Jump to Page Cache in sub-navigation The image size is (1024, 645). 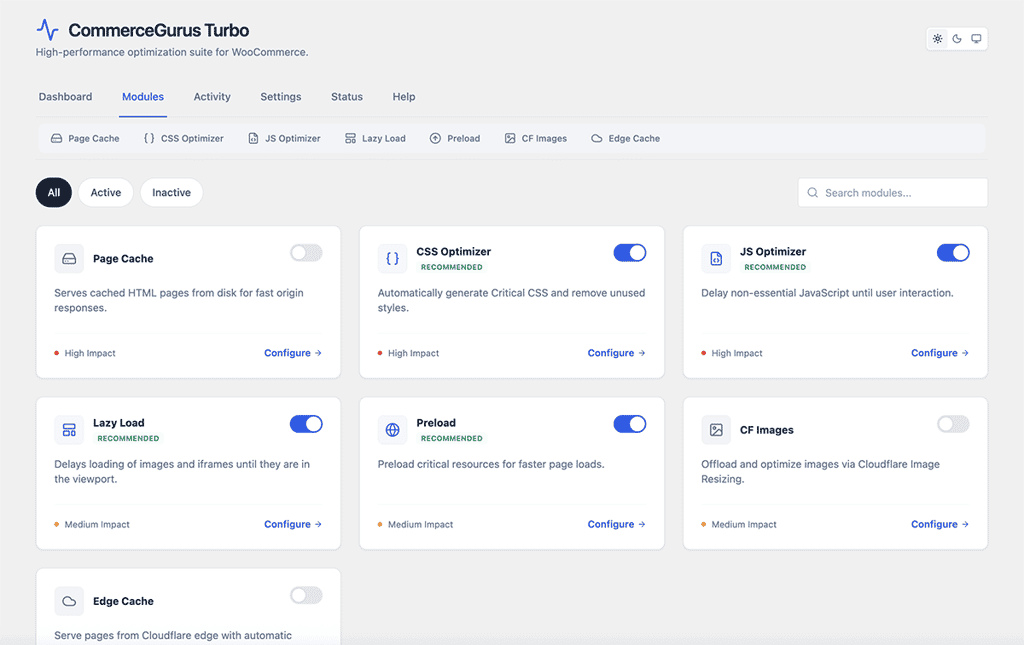coord(85,138)
